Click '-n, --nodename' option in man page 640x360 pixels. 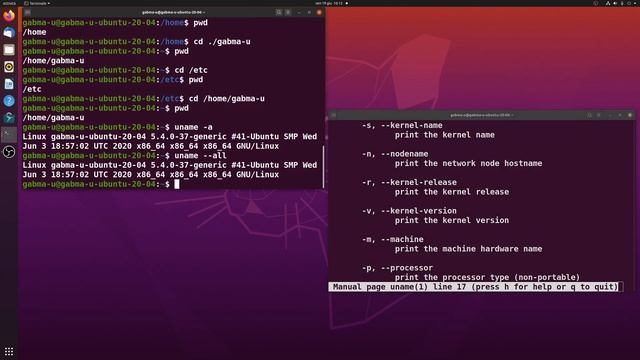coord(395,154)
